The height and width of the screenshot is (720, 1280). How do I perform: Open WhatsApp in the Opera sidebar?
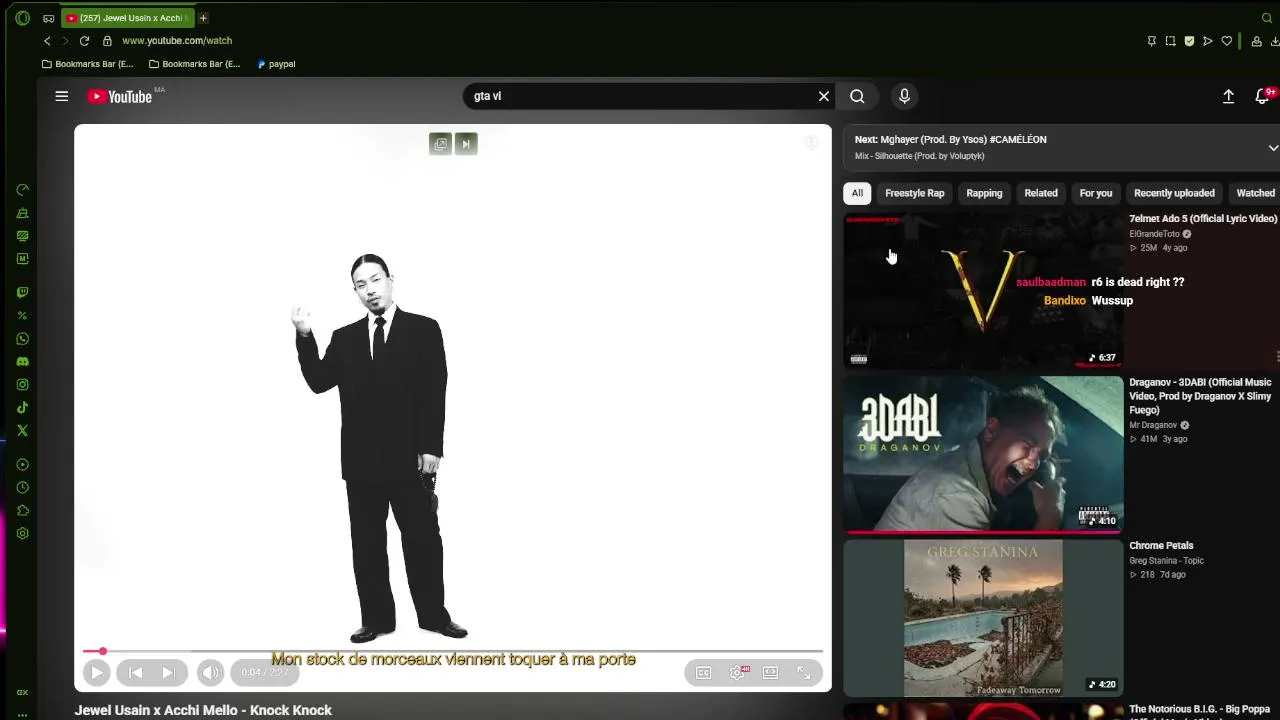tap(22, 339)
